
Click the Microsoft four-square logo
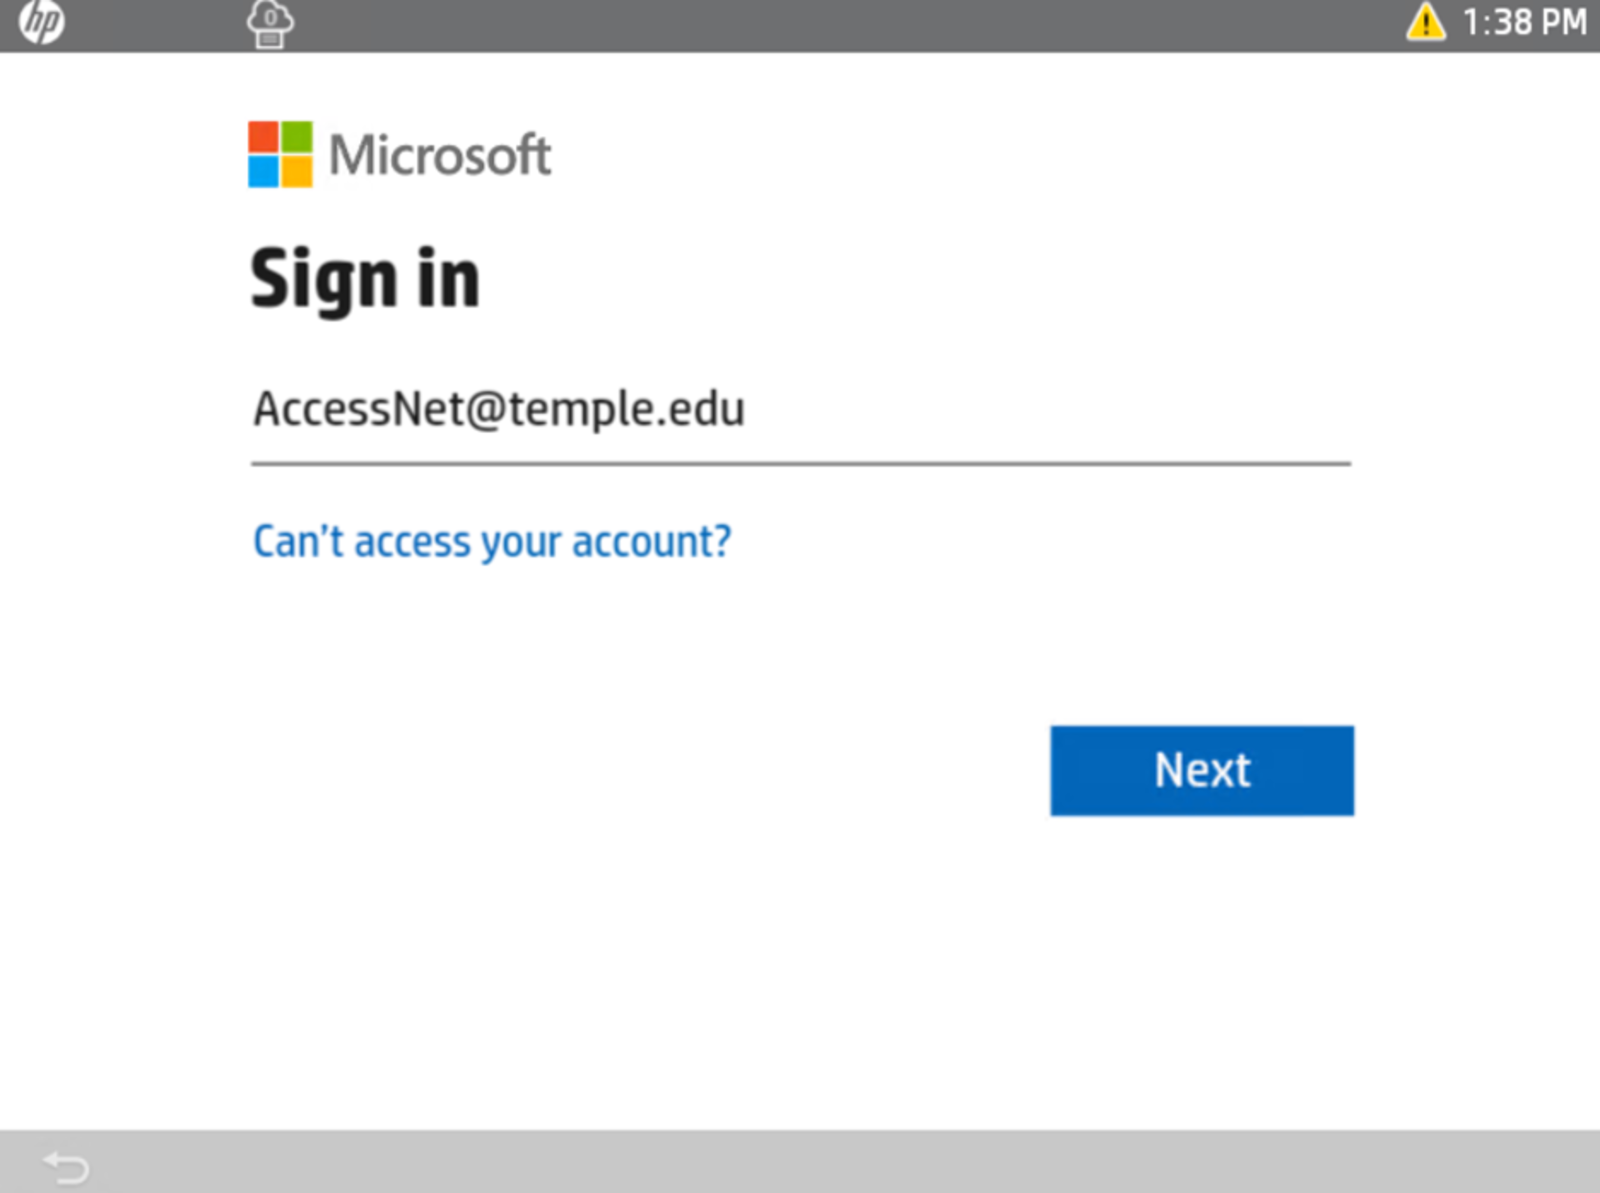click(x=280, y=154)
